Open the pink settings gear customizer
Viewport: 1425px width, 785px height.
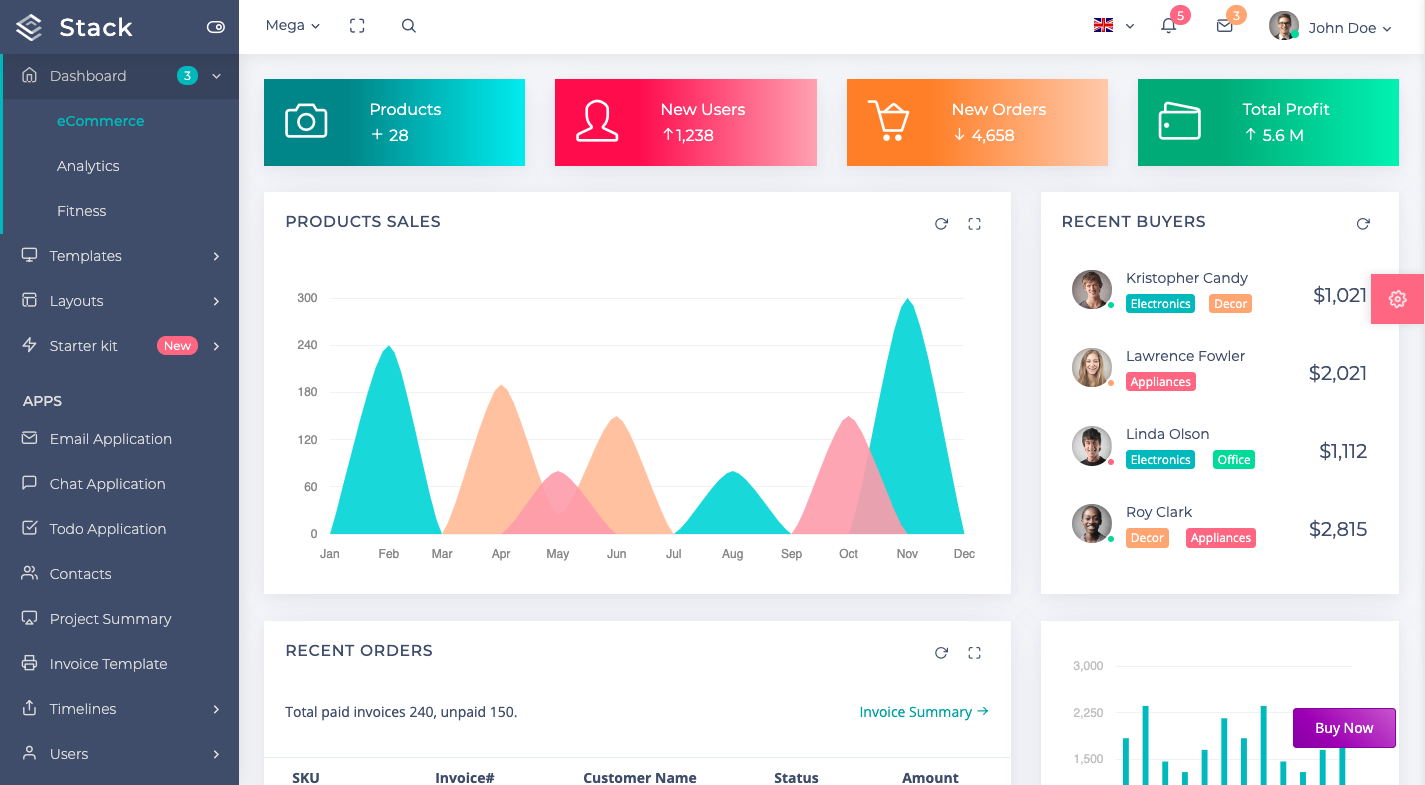[1398, 299]
